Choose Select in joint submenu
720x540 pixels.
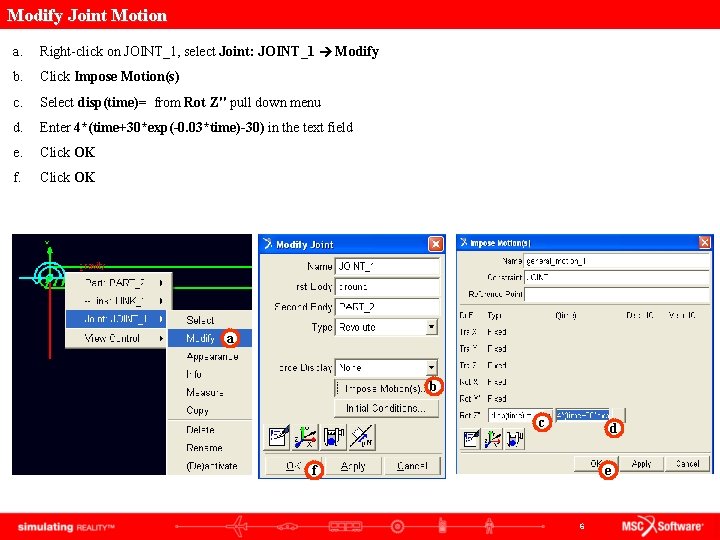point(210,320)
